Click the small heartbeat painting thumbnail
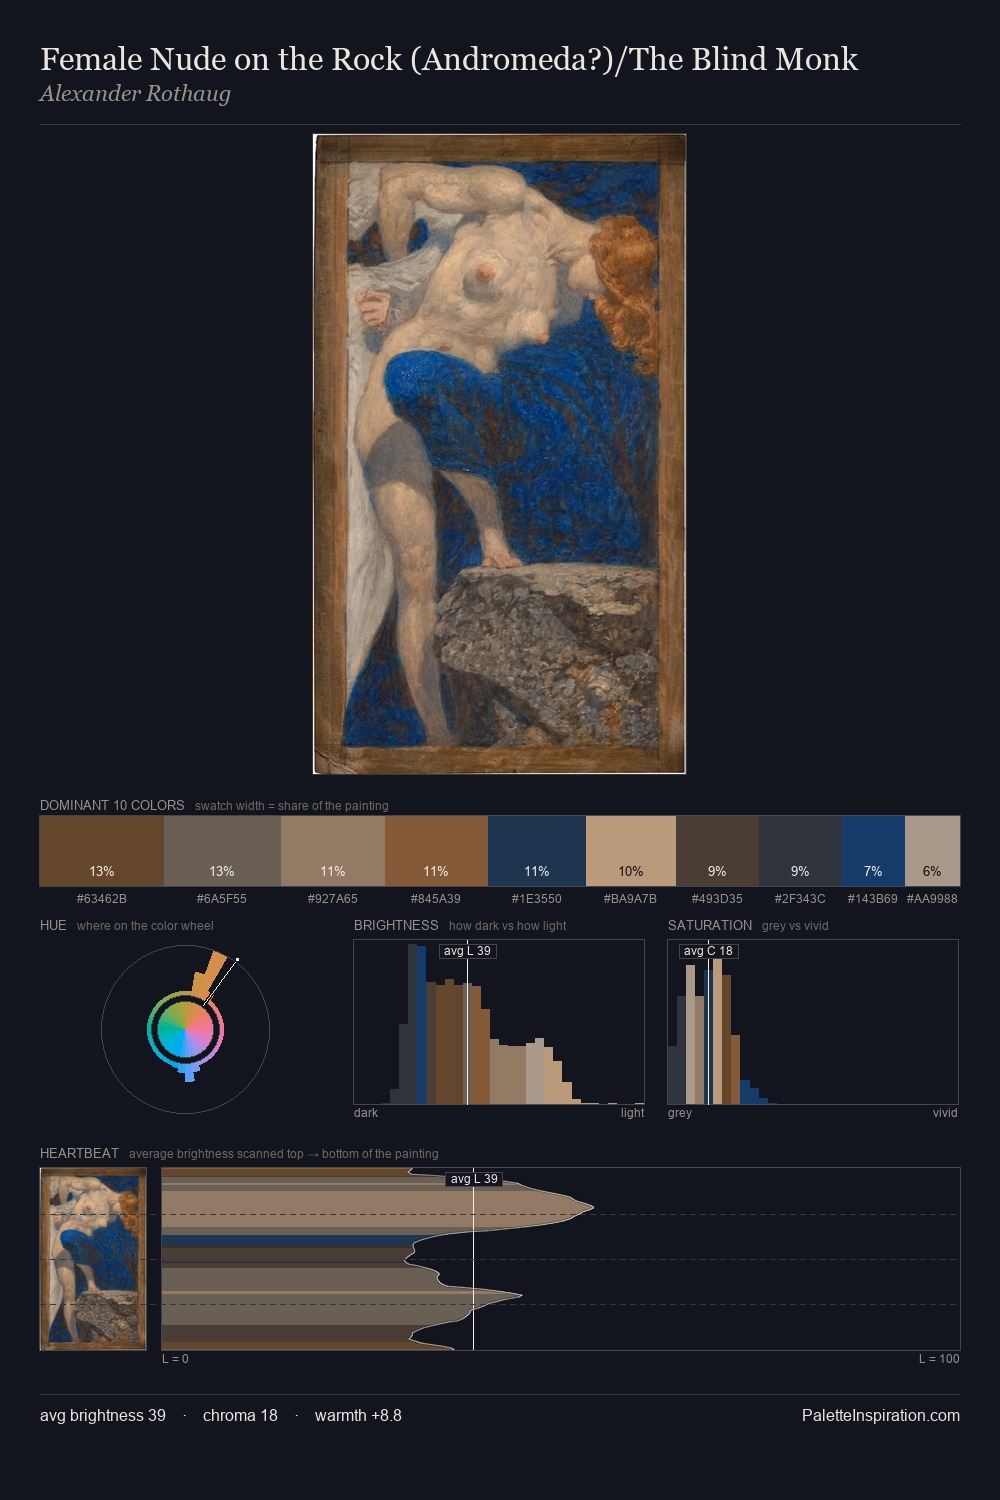The image size is (1000, 1500). [x=93, y=1259]
